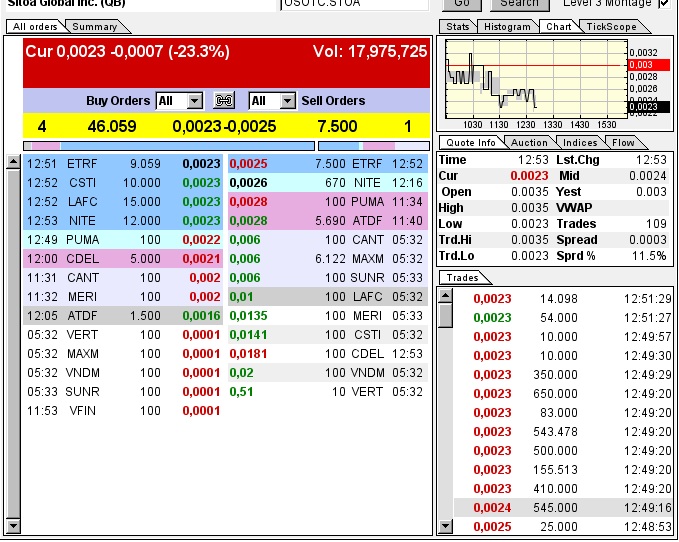This screenshot has height=542, width=679.
Task: Select the Chart tab
Action: [559, 26]
